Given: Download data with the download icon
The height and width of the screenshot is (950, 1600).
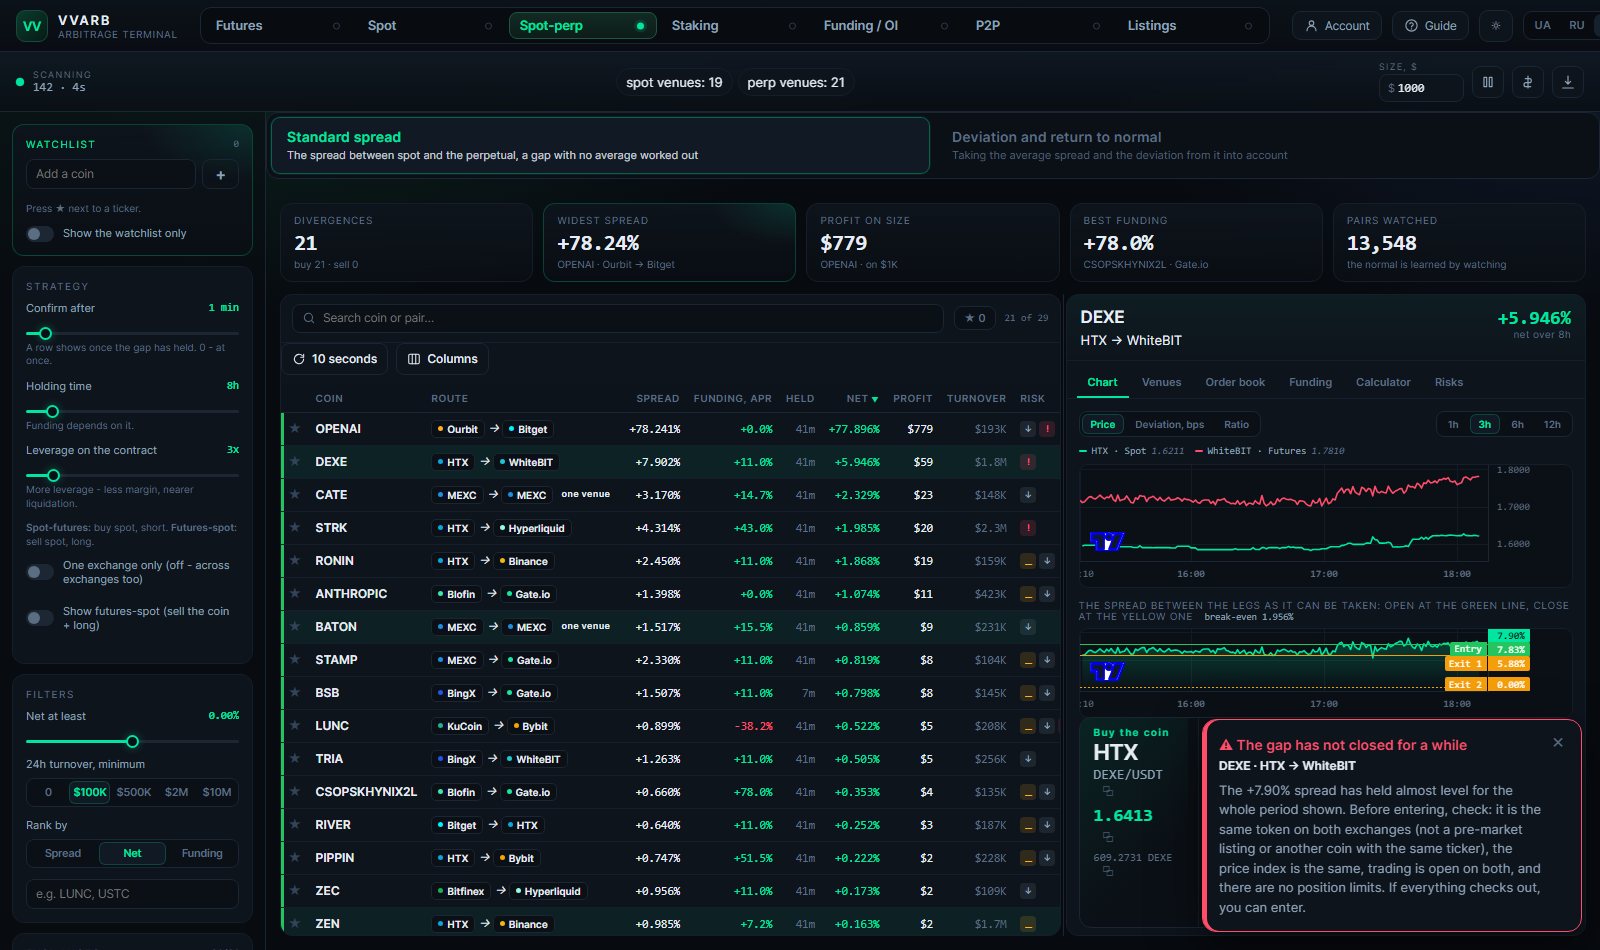Looking at the screenshot, I should coord(1568,83).
